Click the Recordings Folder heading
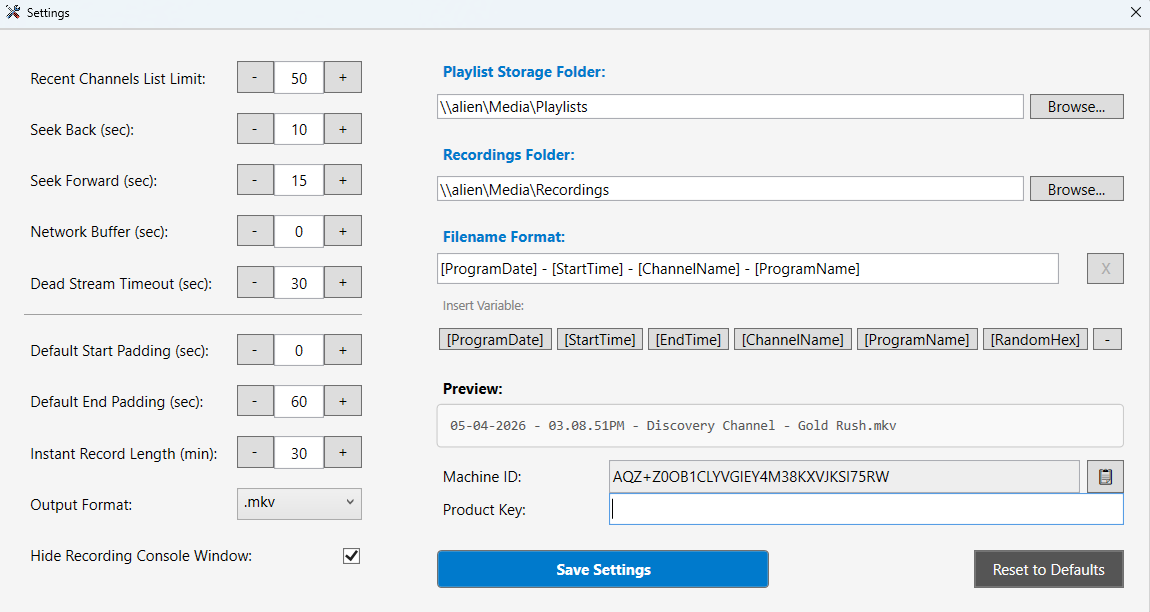Image resolution: width=1150 pixels, height=612 pixels. 508,155
